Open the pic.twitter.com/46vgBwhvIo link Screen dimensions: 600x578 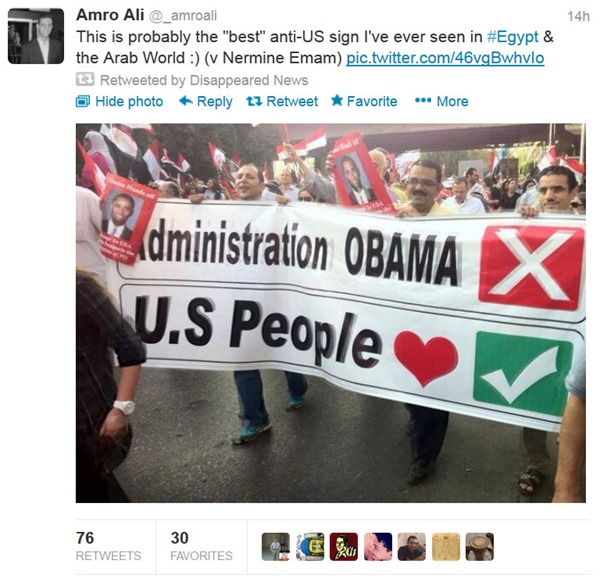(445, 58)
